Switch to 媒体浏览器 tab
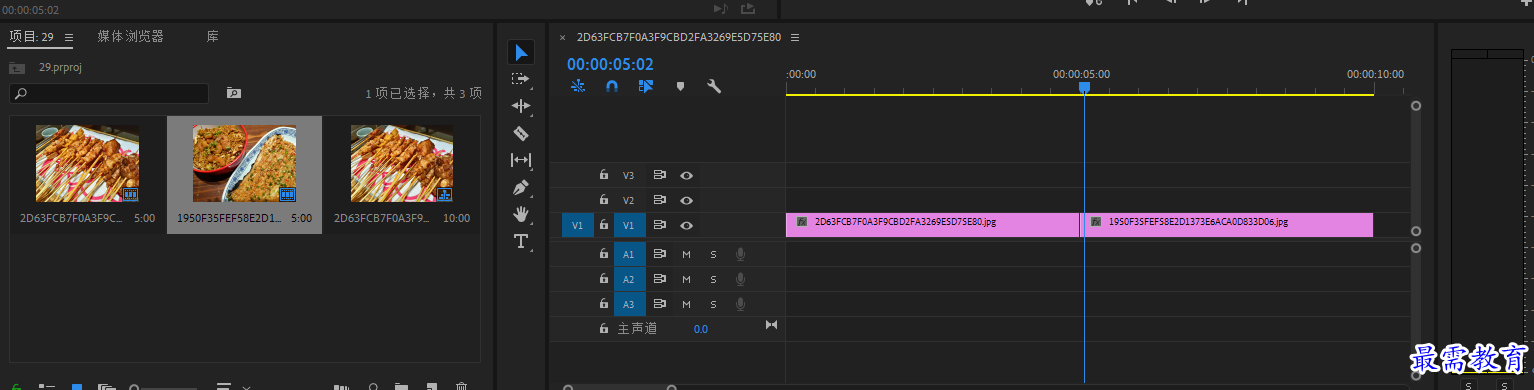 pyautogui.click(x=131, y=37)
